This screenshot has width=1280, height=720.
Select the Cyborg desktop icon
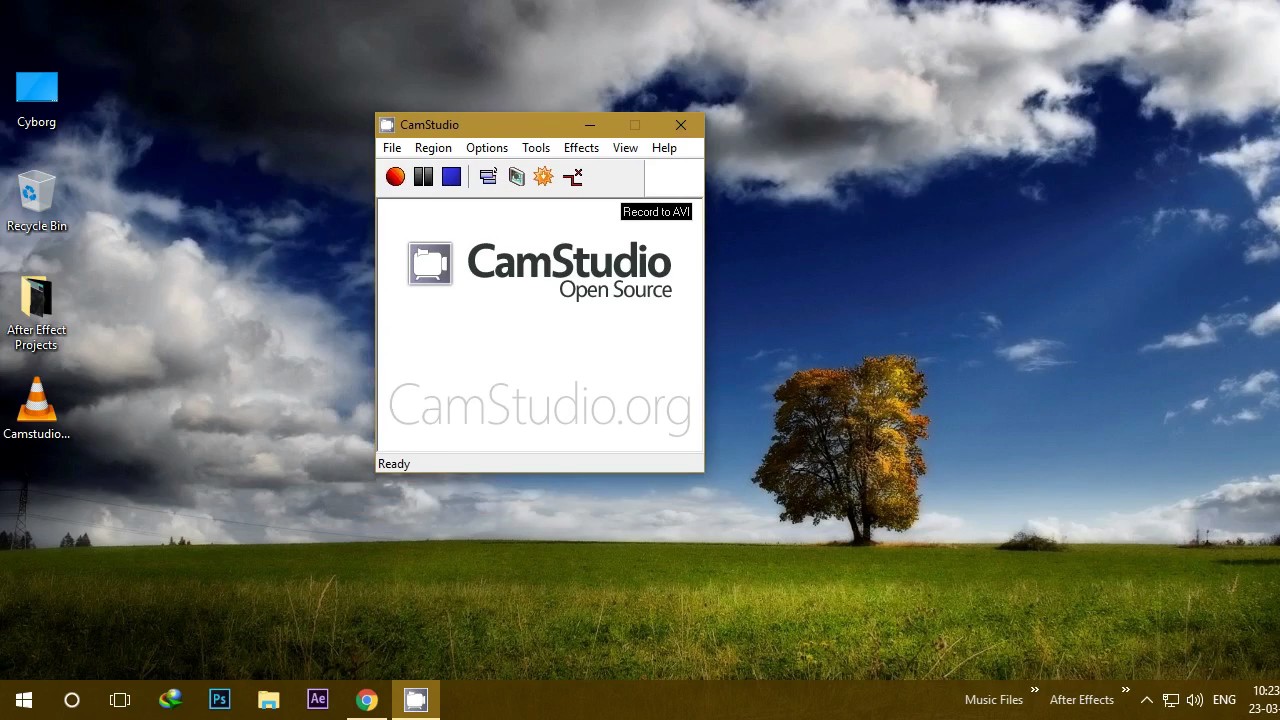37,100
